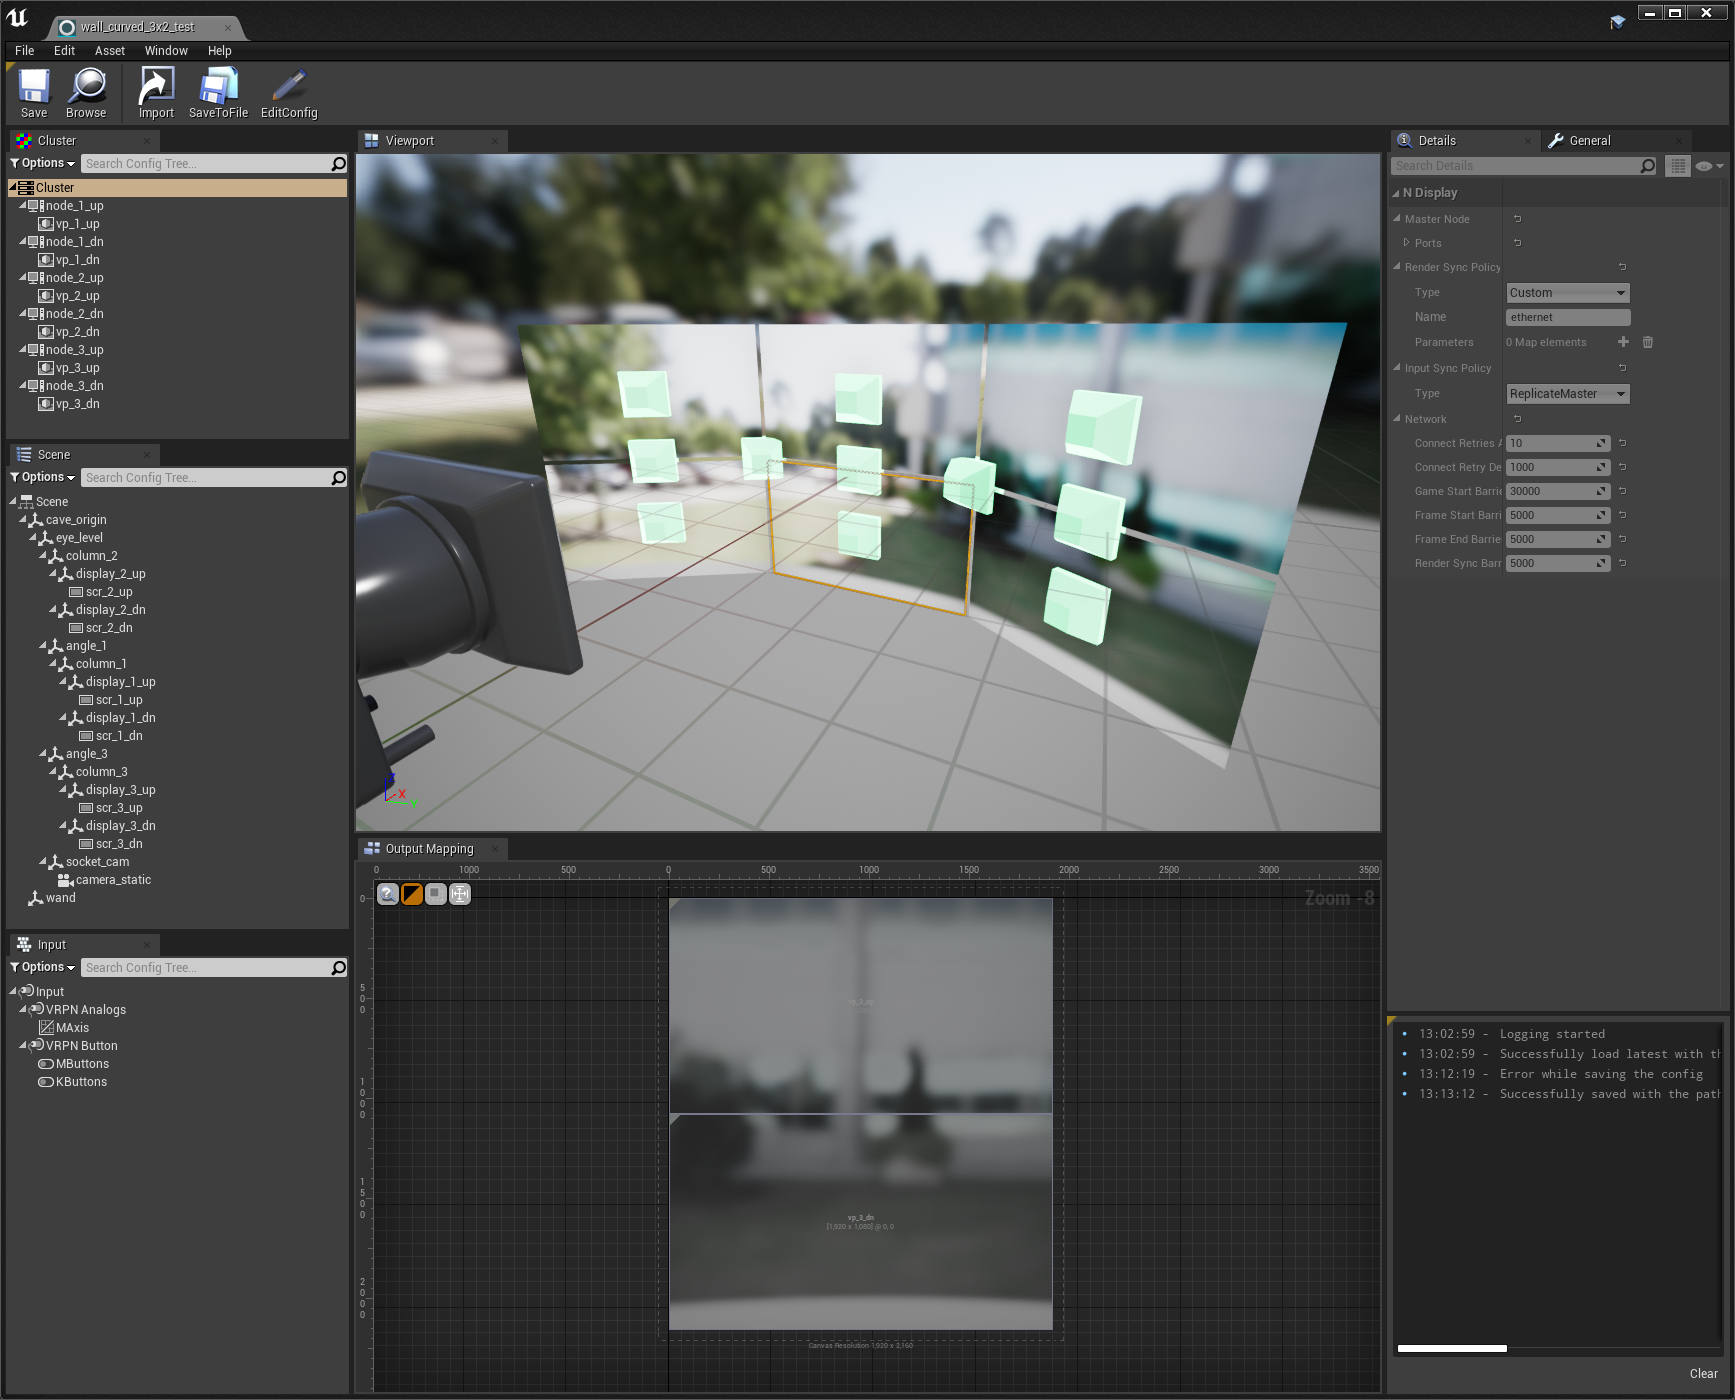Select vp_2_up in the Cluster tree
This screenshot has height=1400, width=1735.
coord(78,296)
